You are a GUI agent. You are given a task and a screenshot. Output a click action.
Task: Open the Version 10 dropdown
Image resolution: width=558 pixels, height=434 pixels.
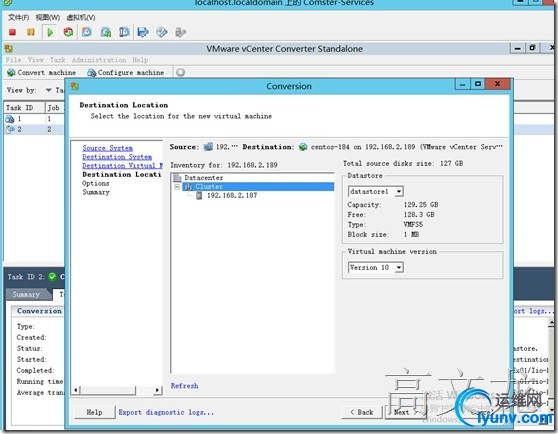pyautogui.click(x=399, y=268)
